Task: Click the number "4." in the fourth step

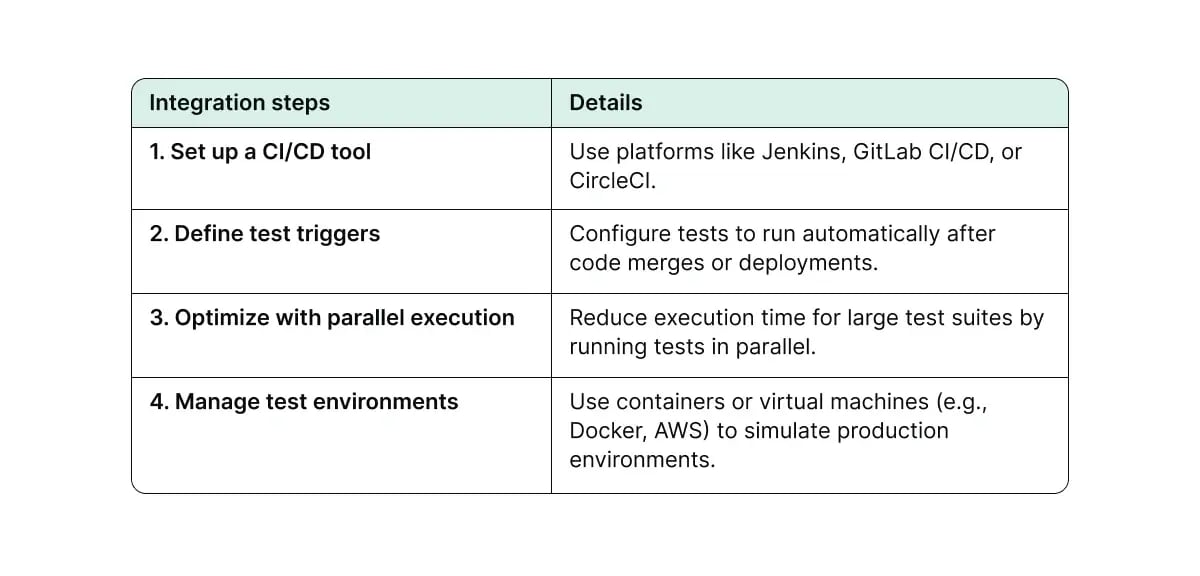Action: [x=159, y=402]
